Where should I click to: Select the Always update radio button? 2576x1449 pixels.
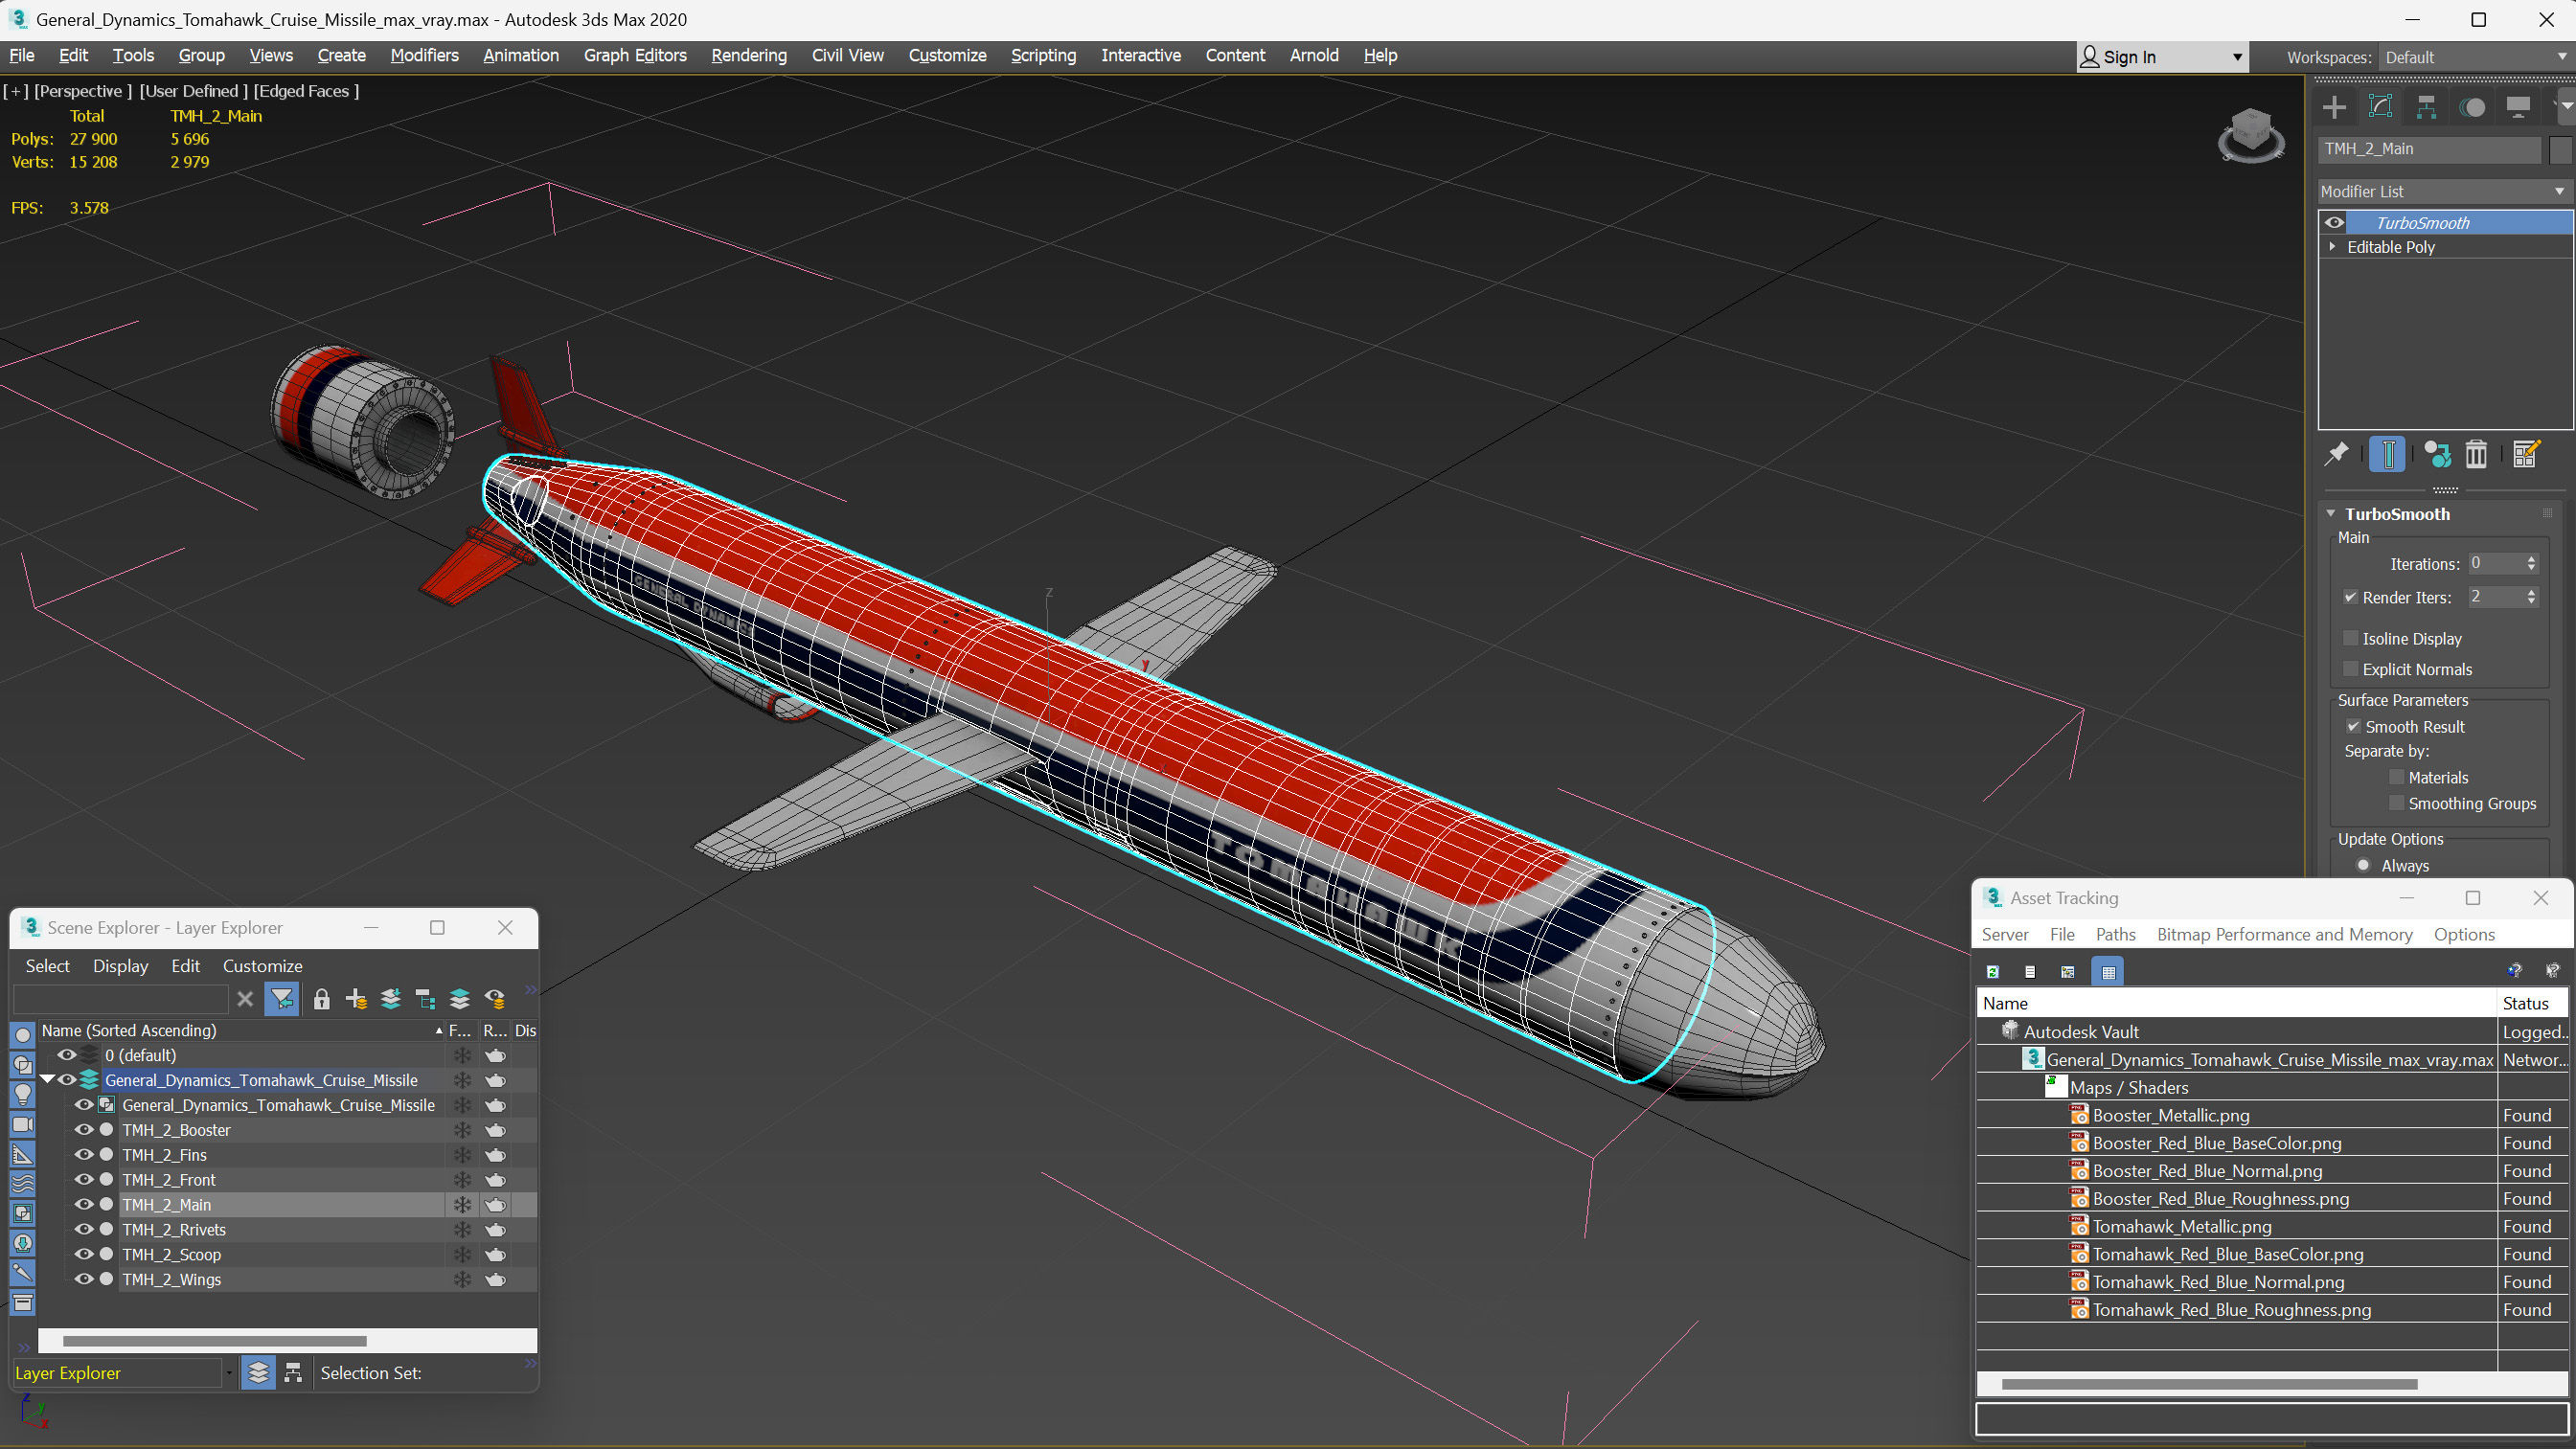pos(2364,866)
